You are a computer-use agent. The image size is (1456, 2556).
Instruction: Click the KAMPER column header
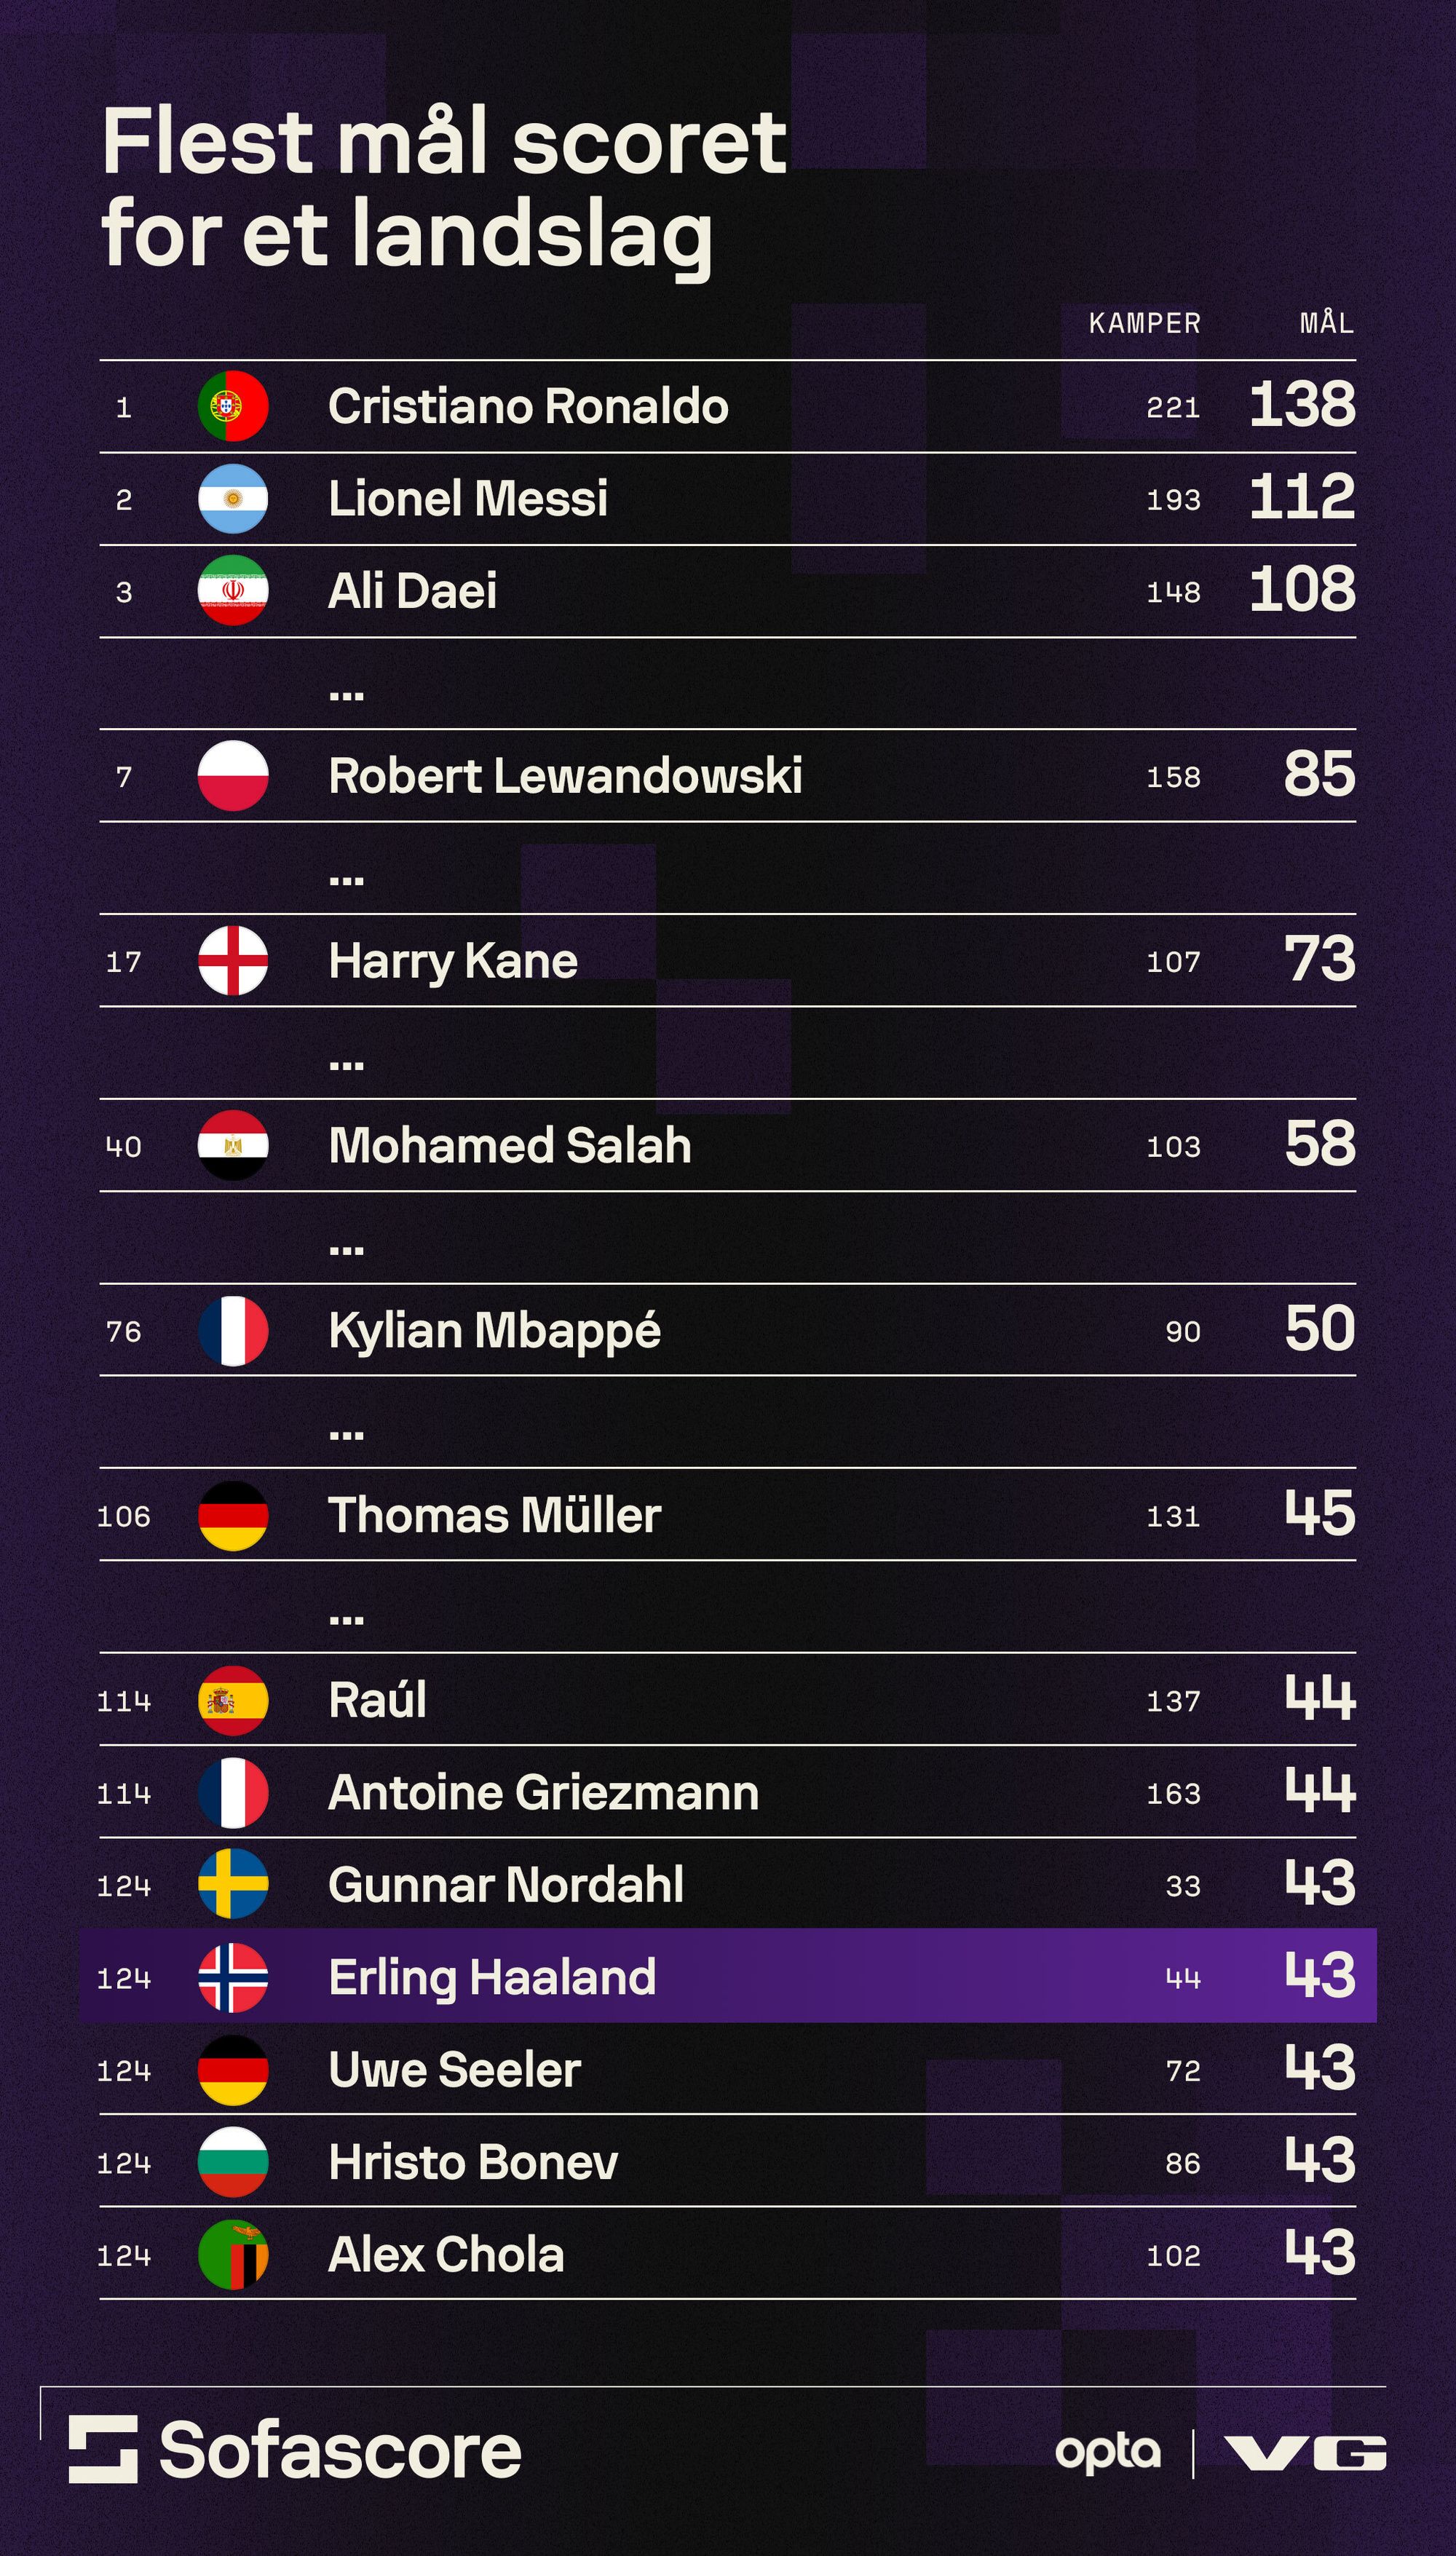click(1144, 323)
